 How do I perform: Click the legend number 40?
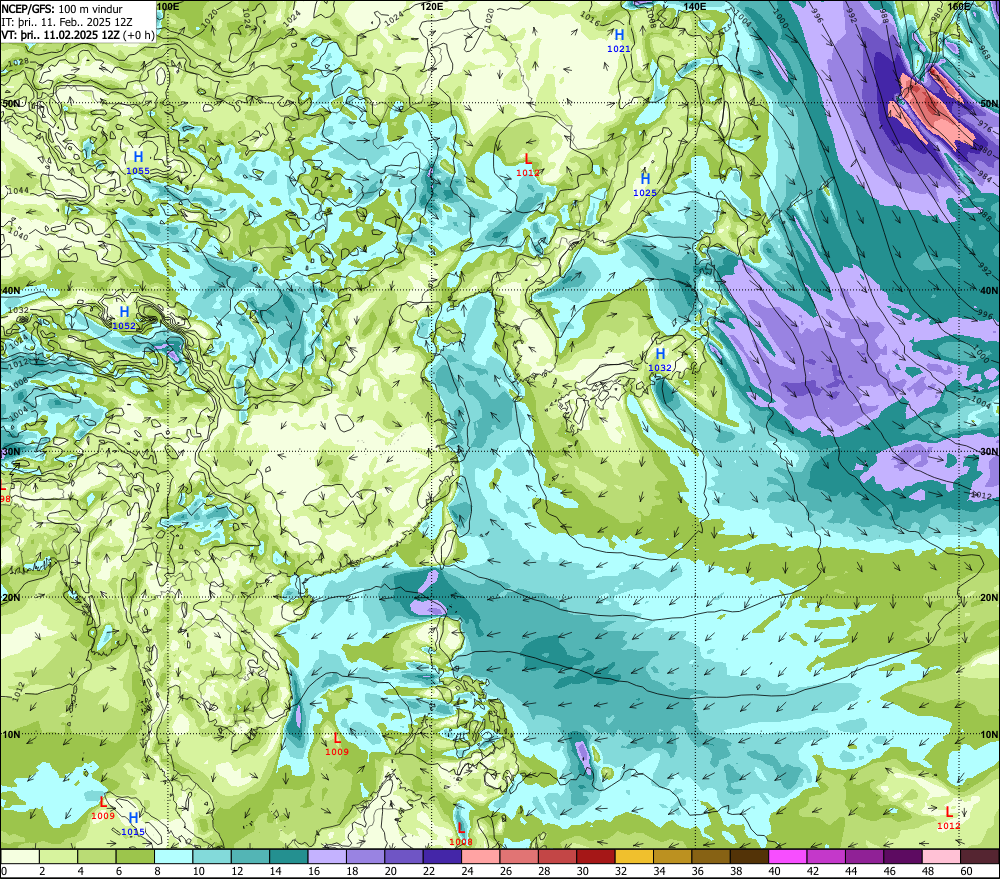[774, 871]
